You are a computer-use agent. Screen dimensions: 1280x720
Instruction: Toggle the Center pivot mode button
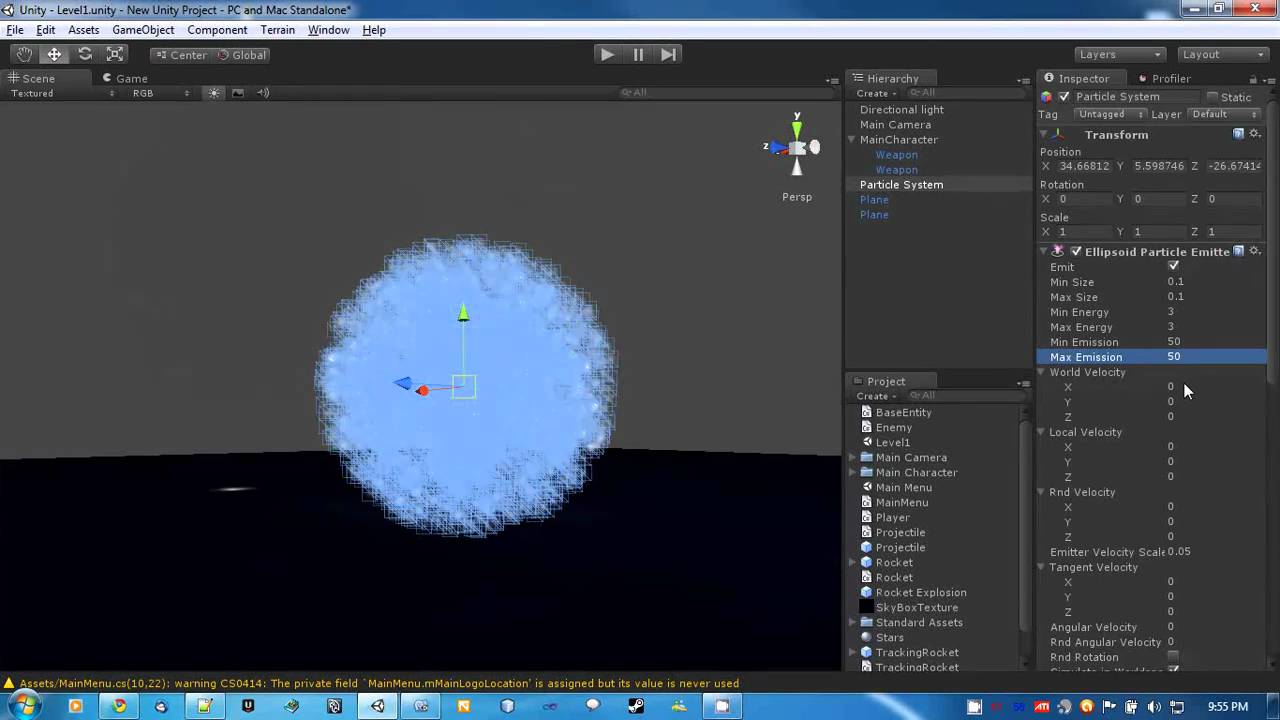(x=180, y=55)
